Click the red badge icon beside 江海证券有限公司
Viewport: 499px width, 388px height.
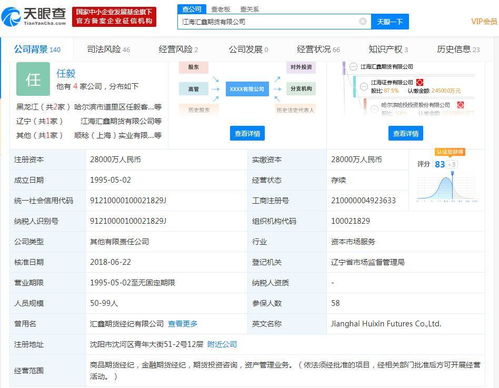pyautogui.click(x=420, y=82)
